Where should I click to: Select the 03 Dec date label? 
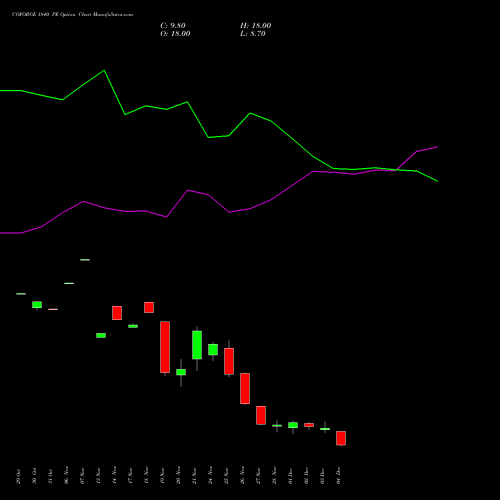tap(322, 476)
